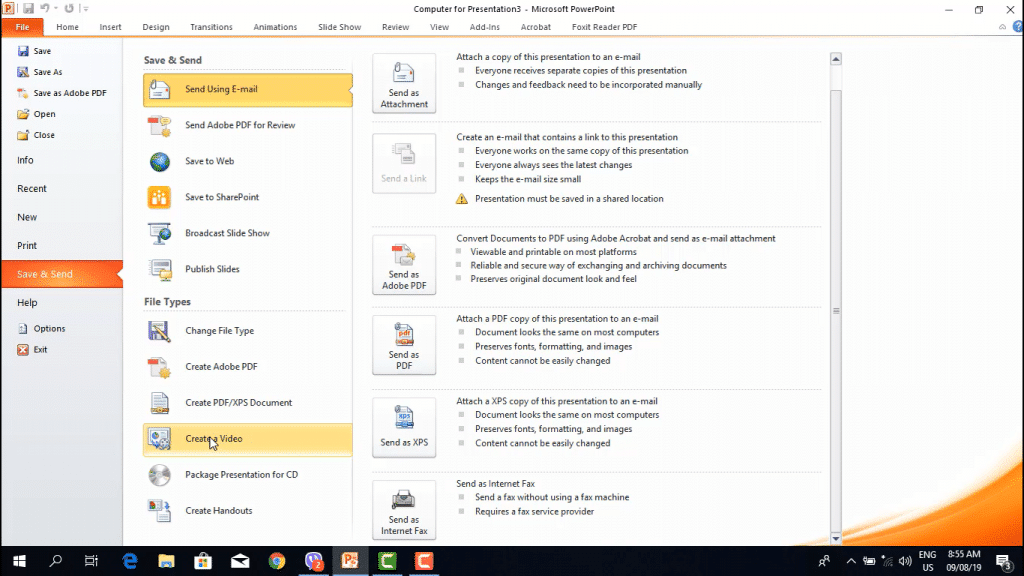1024x576 pixels.
Task: Click the minimize ribbon caret icon
Action: pyautogui.click(x=1002, y=27)
